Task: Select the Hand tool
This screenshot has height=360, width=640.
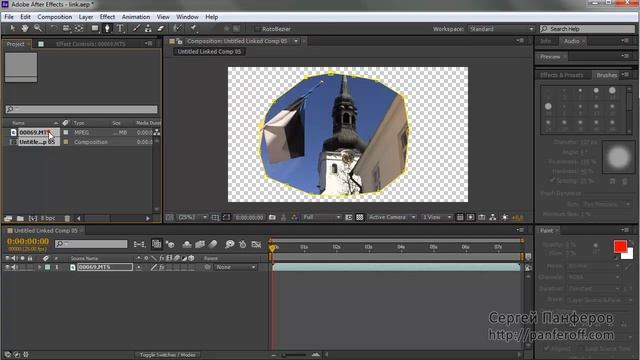Action: (25, 28)
